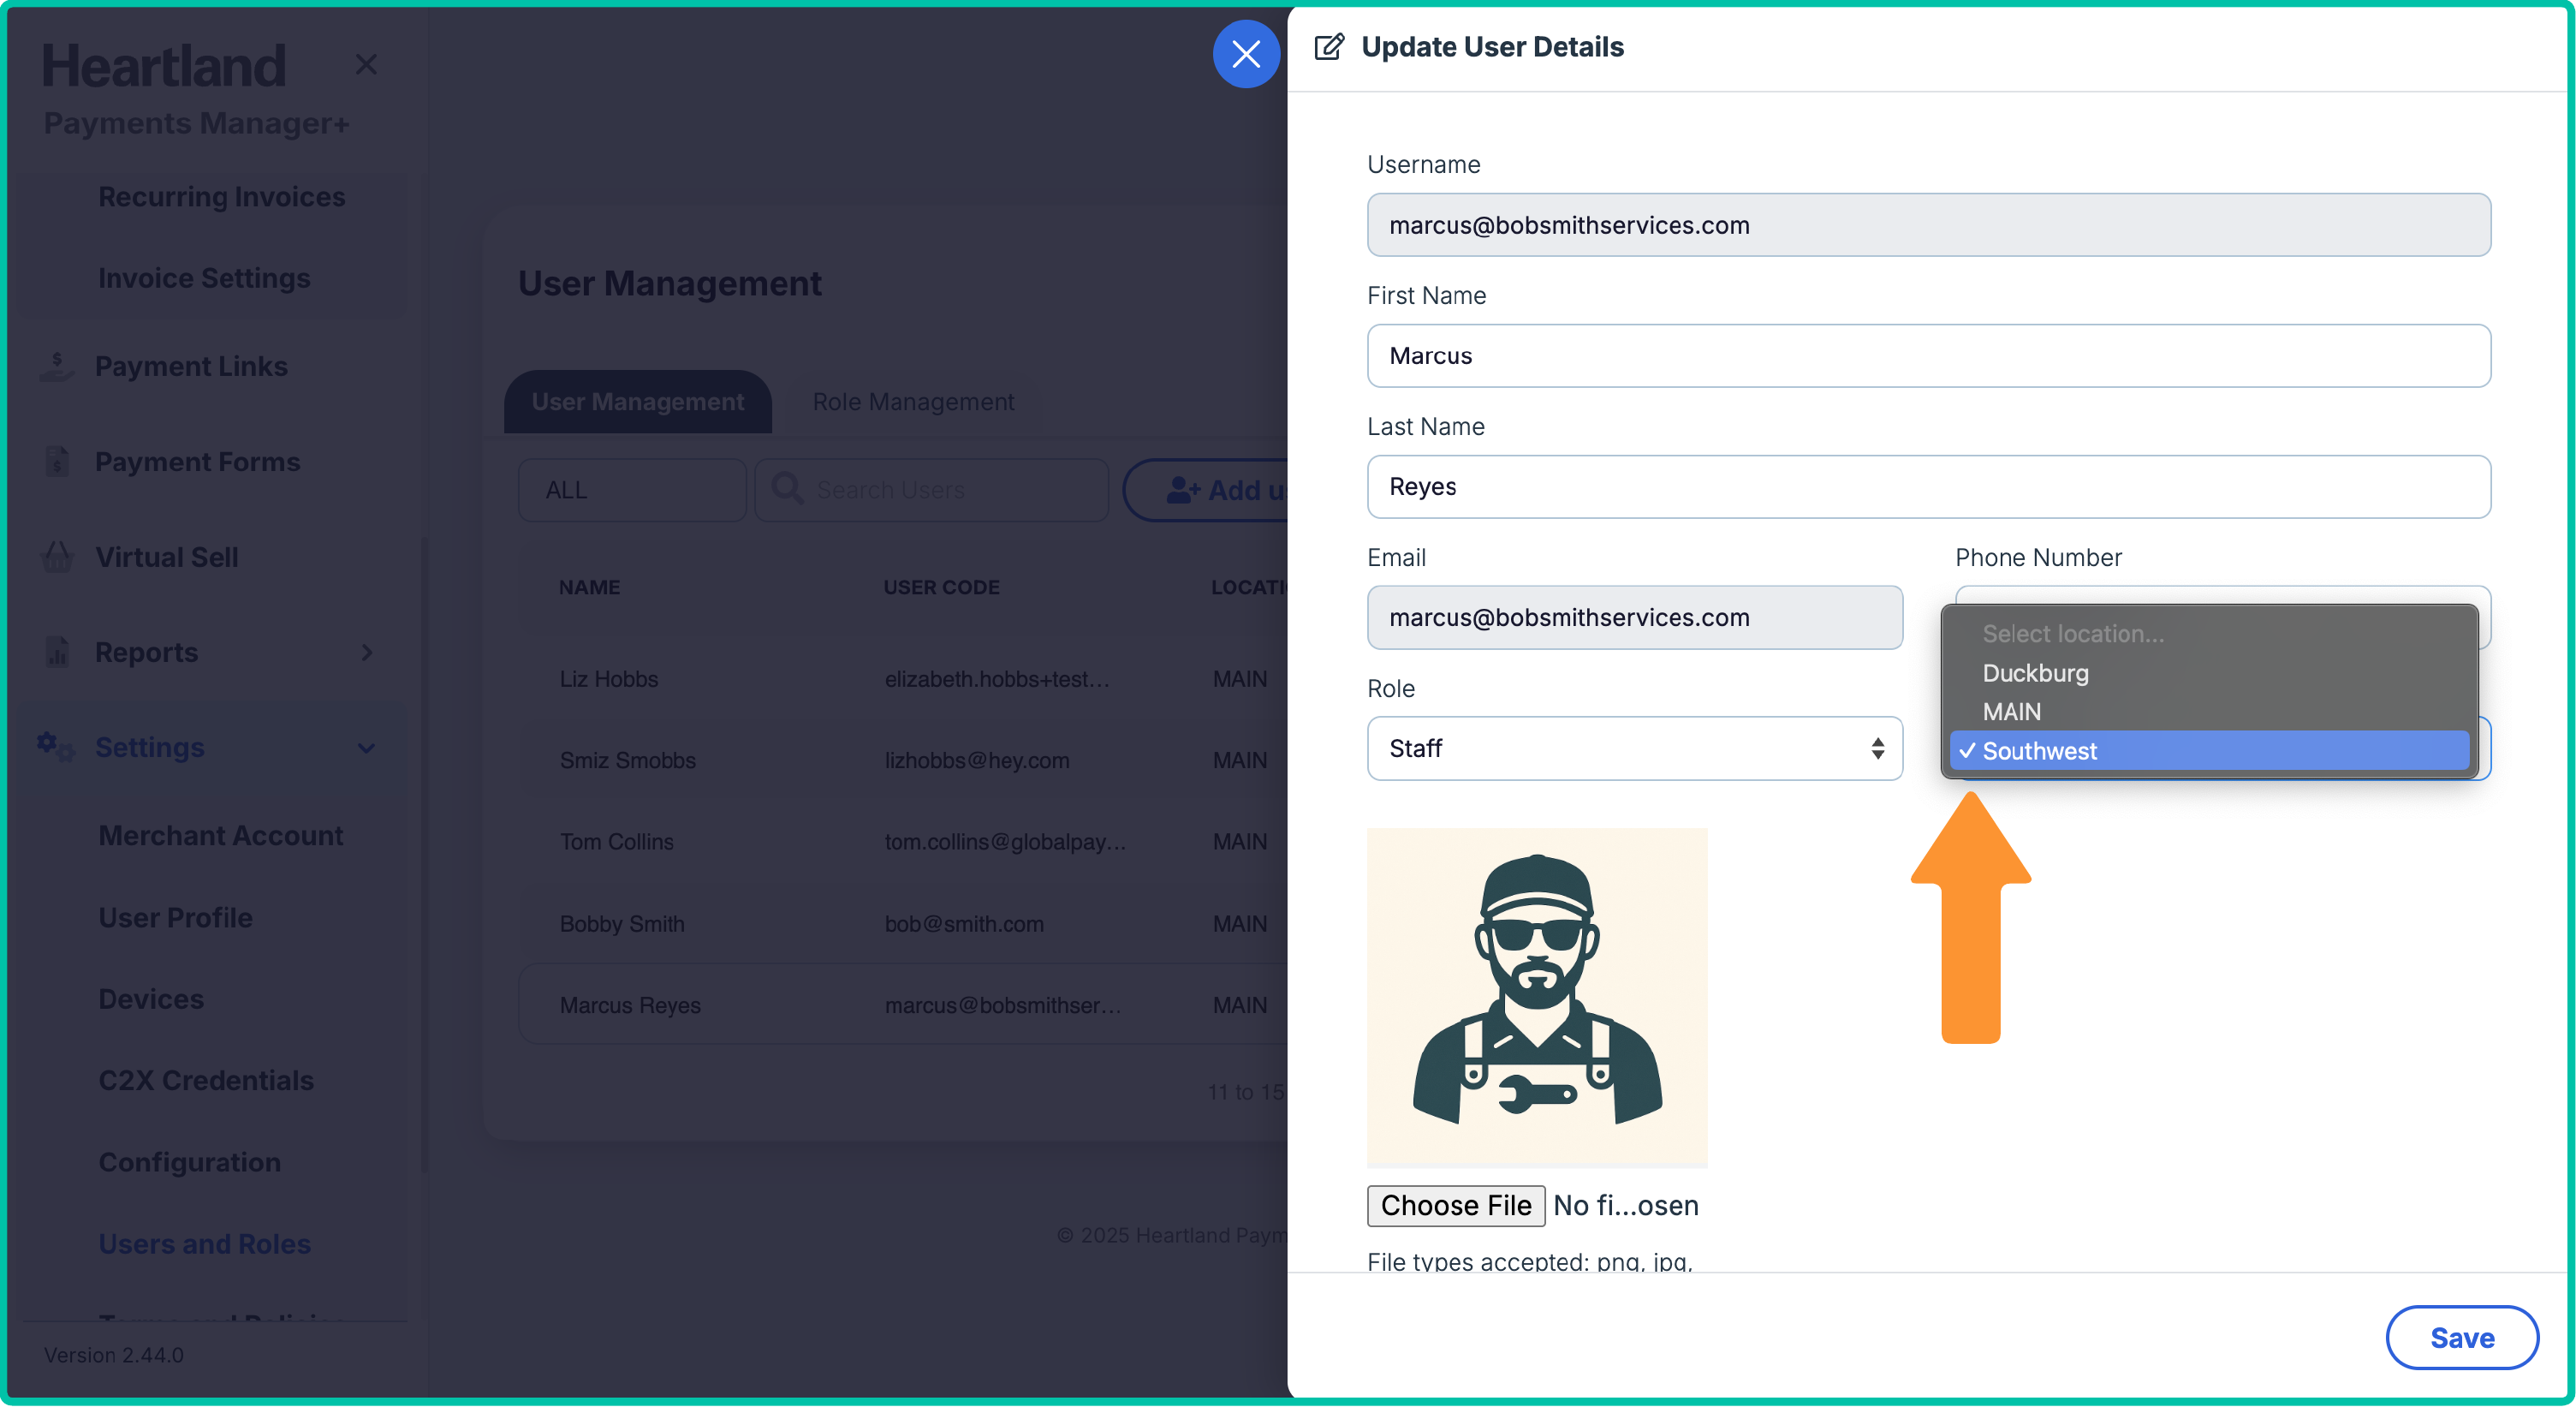Switch to the User Management tab
The width and height of the screenshot is (2576, 1407).
click(x=638, y=402)
